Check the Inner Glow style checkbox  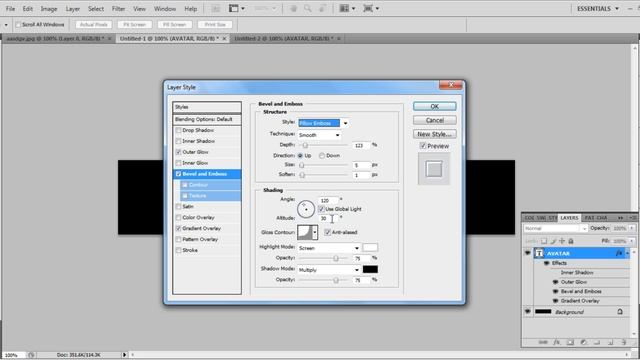(x=178, y=163)
